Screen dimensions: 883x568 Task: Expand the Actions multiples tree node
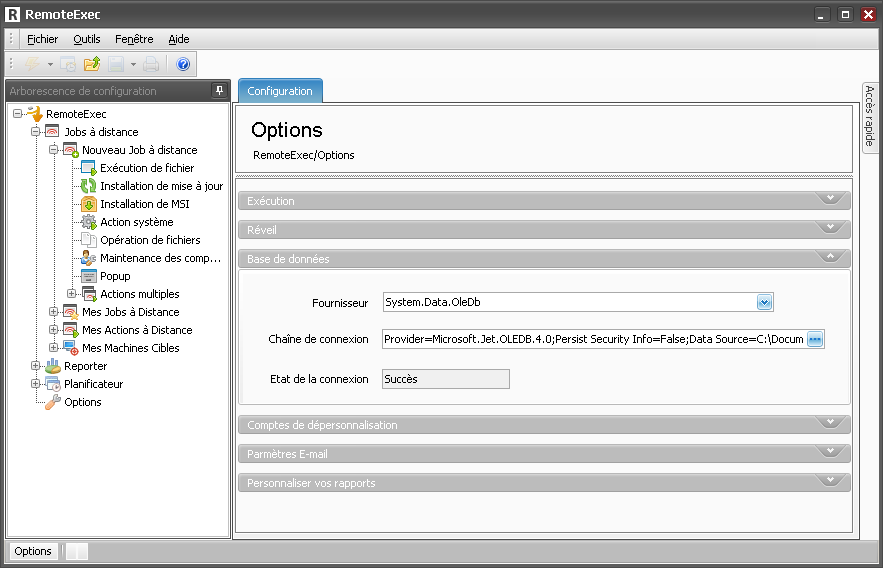pyautogui.click(x=72, y=294)
